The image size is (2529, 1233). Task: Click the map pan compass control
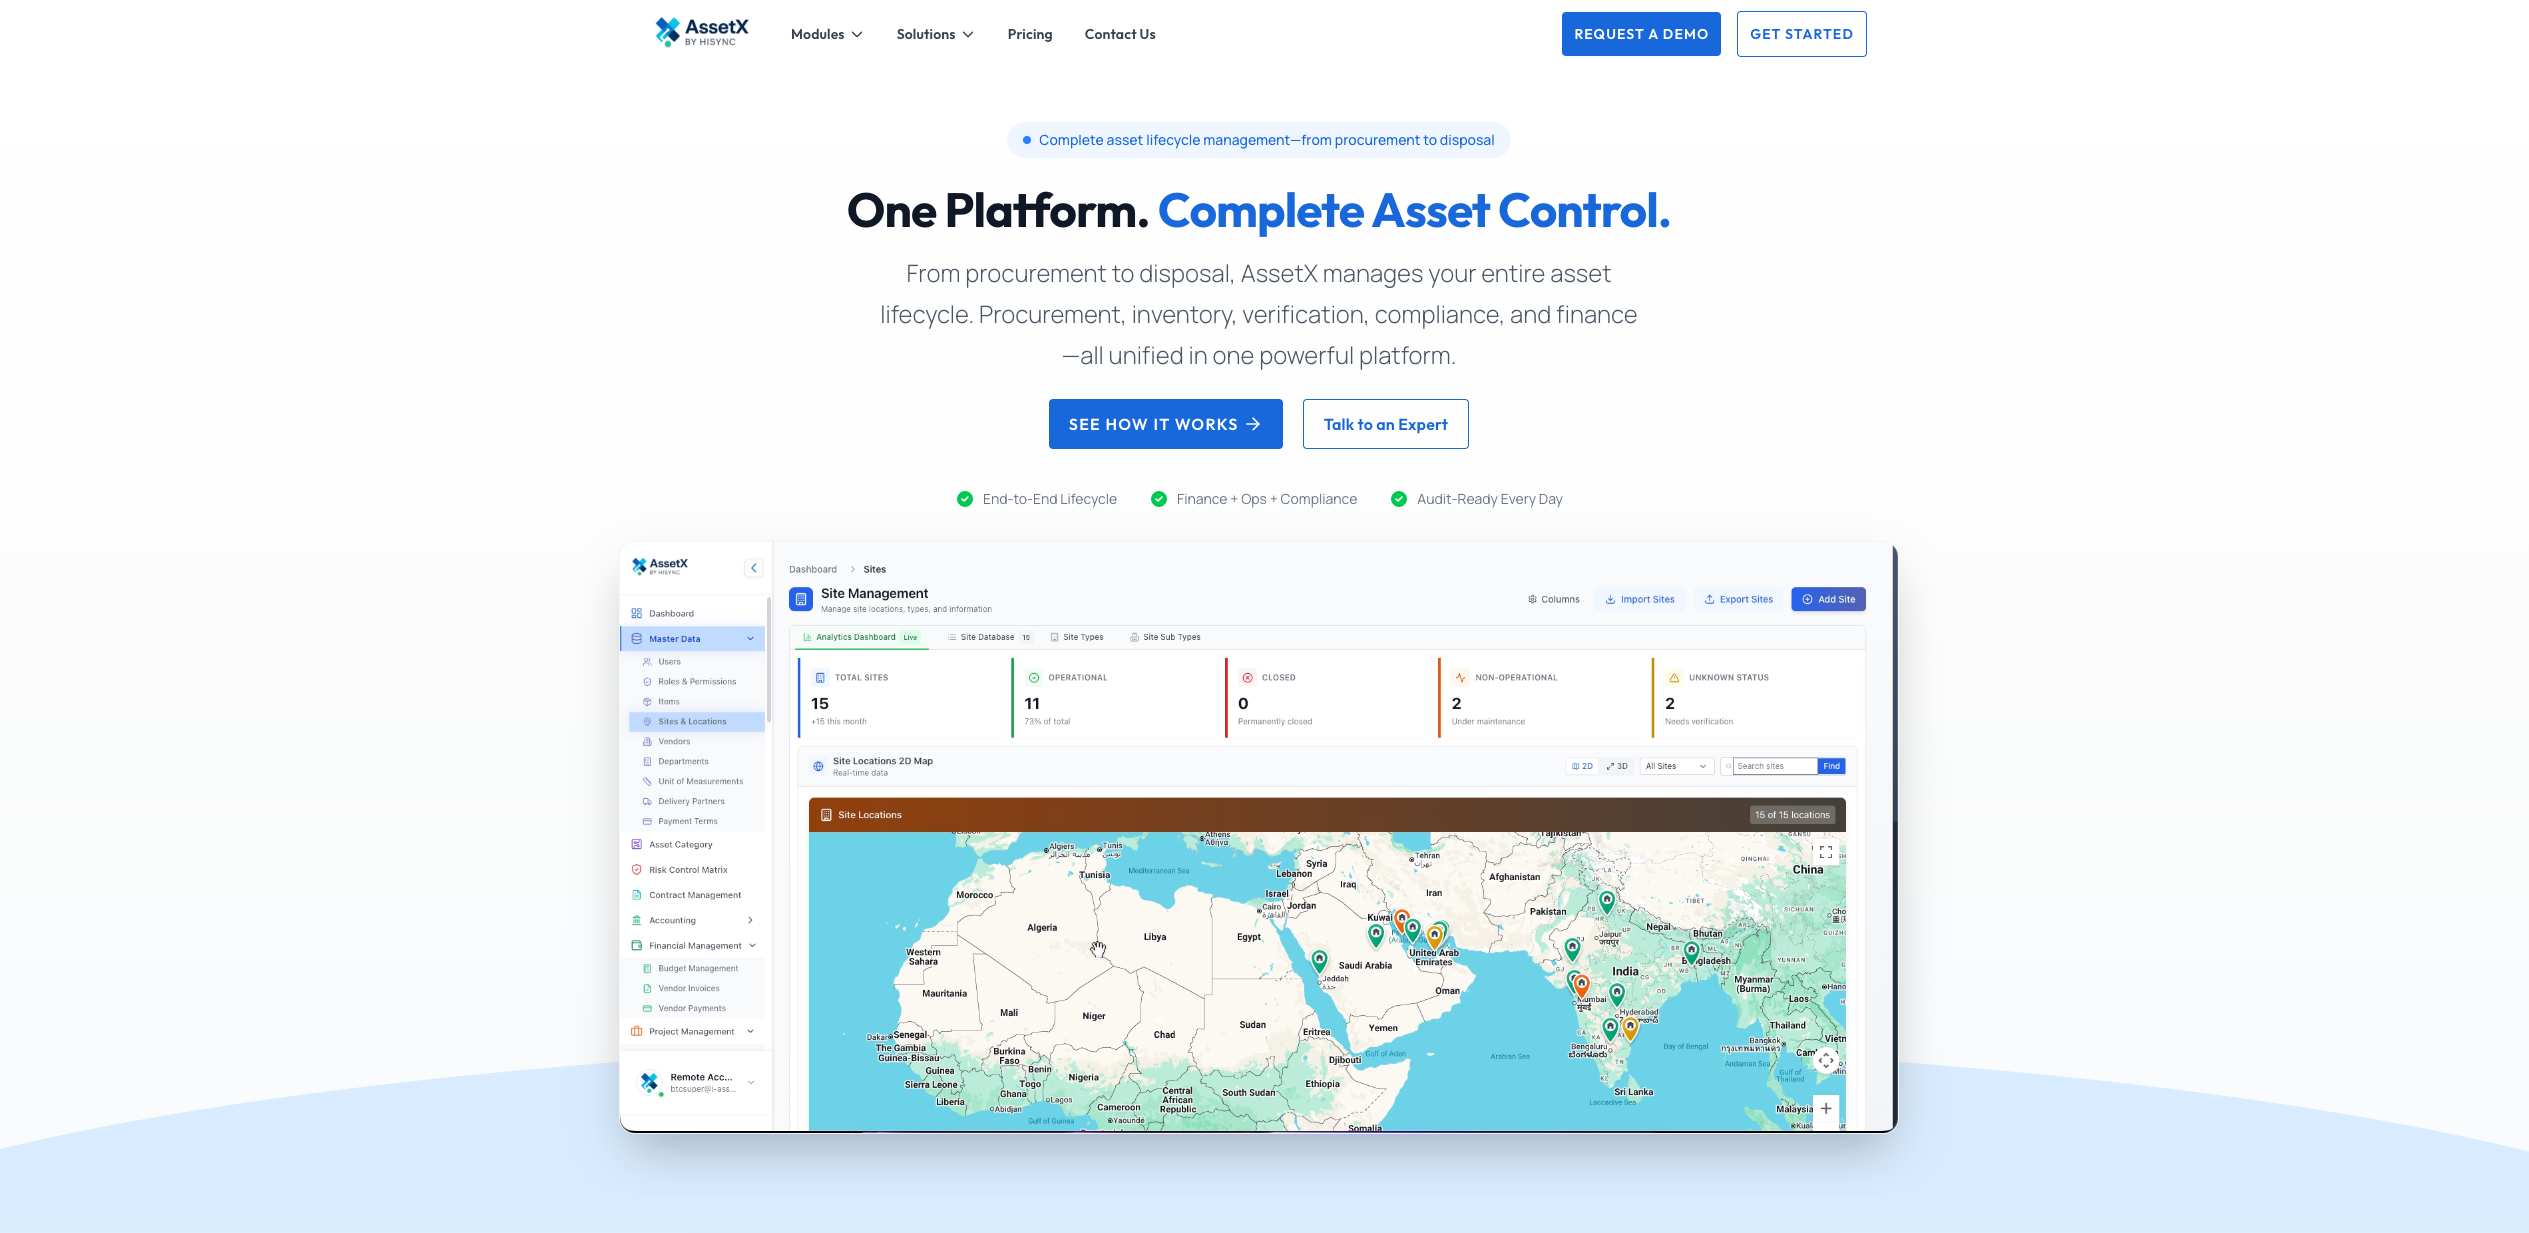[x=1825, y=1060]
